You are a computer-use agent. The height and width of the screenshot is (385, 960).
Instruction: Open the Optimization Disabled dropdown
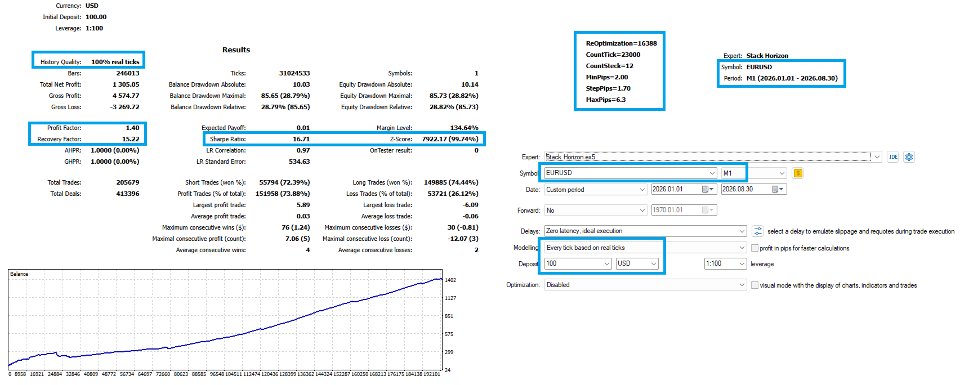tap(742, 285)
